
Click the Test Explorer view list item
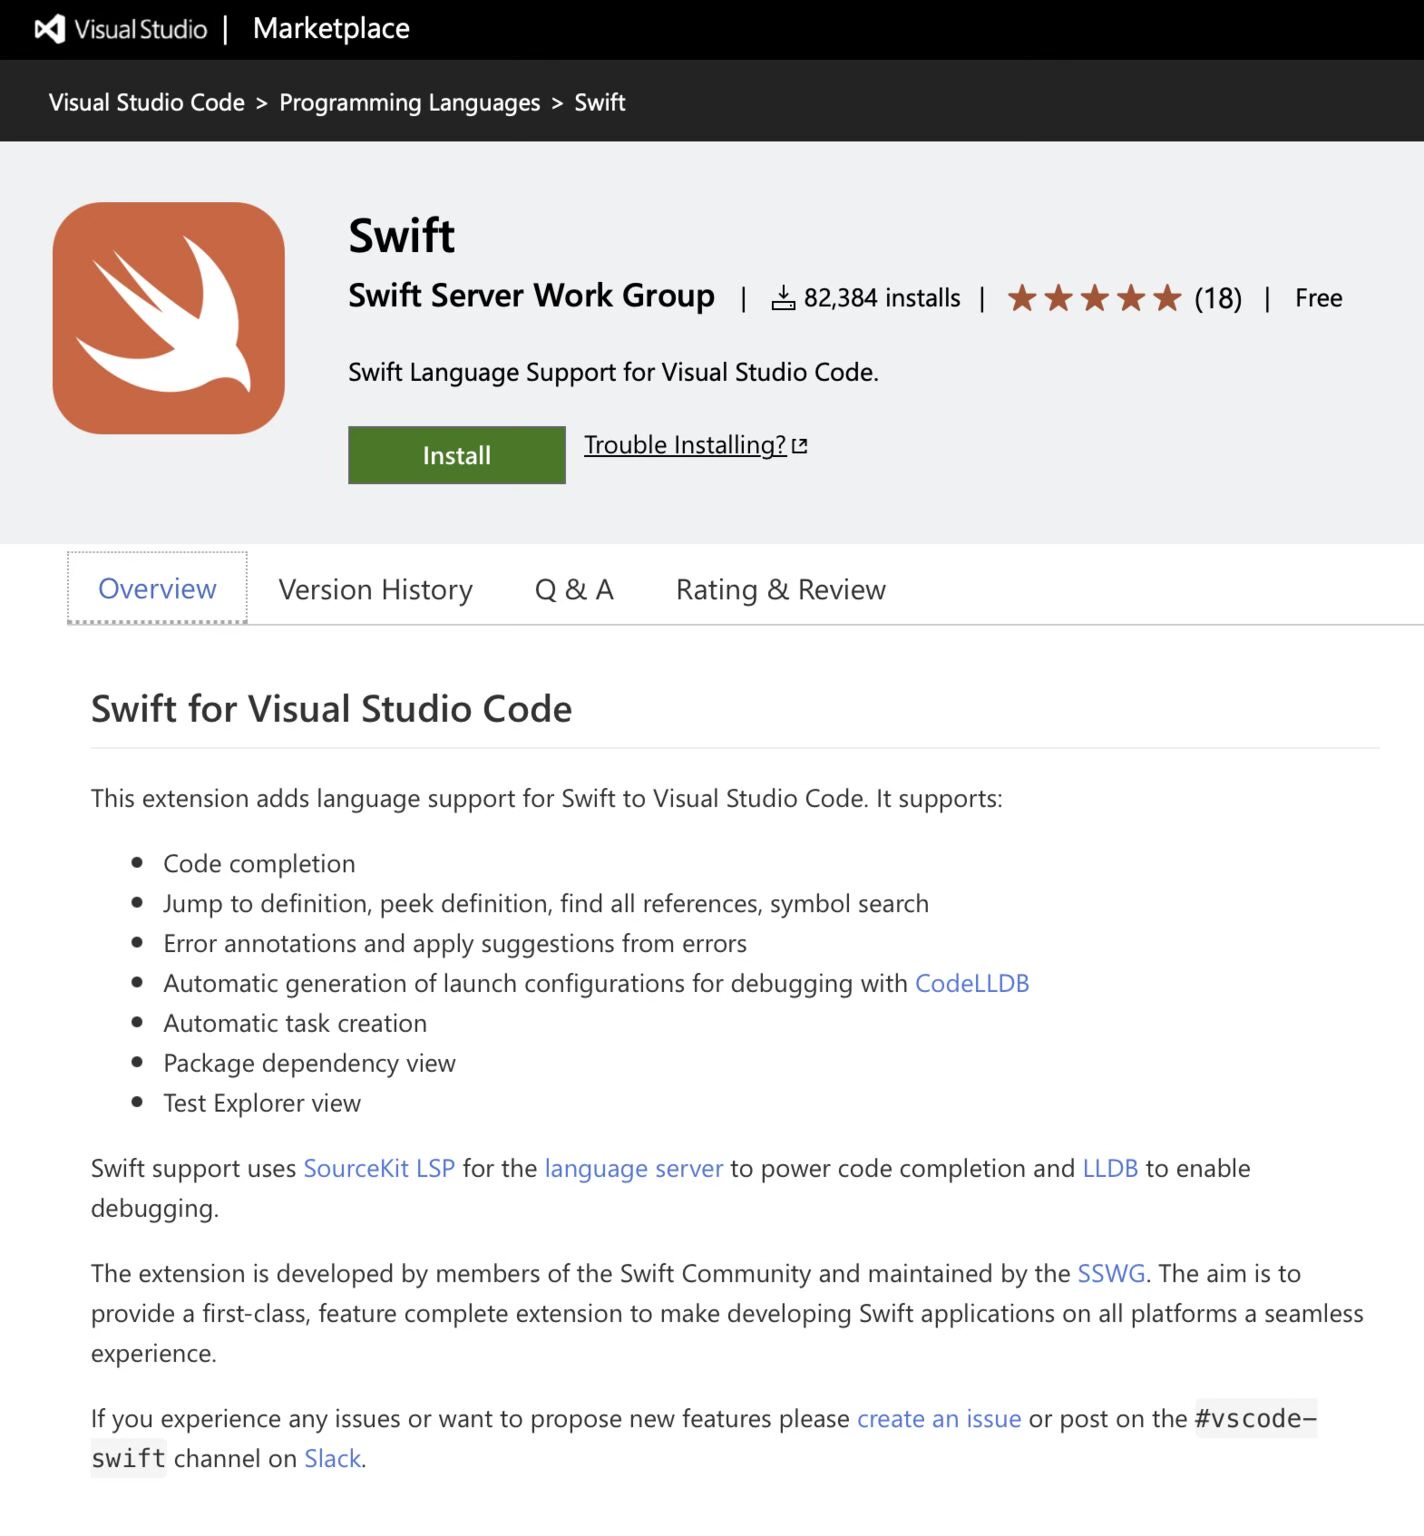[x=262, y=1103]
